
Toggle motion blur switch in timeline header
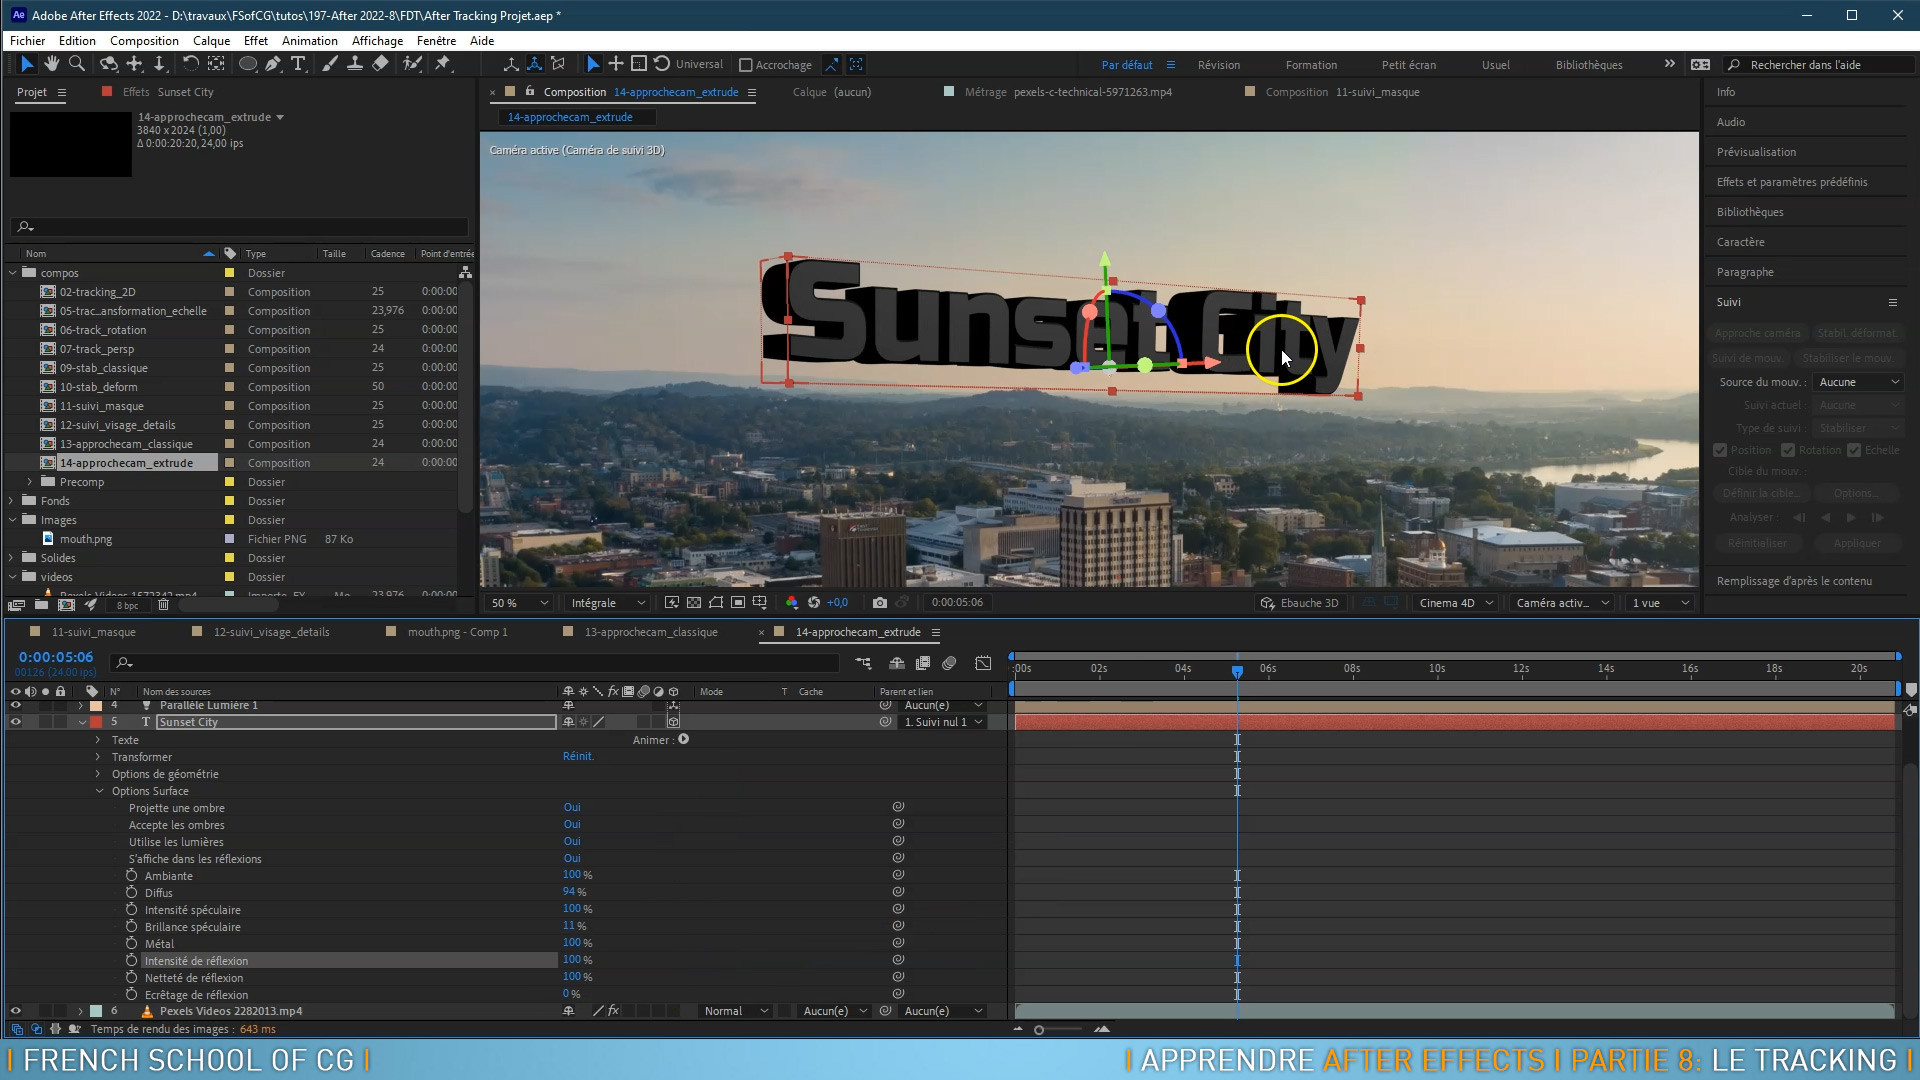point(949,663)
